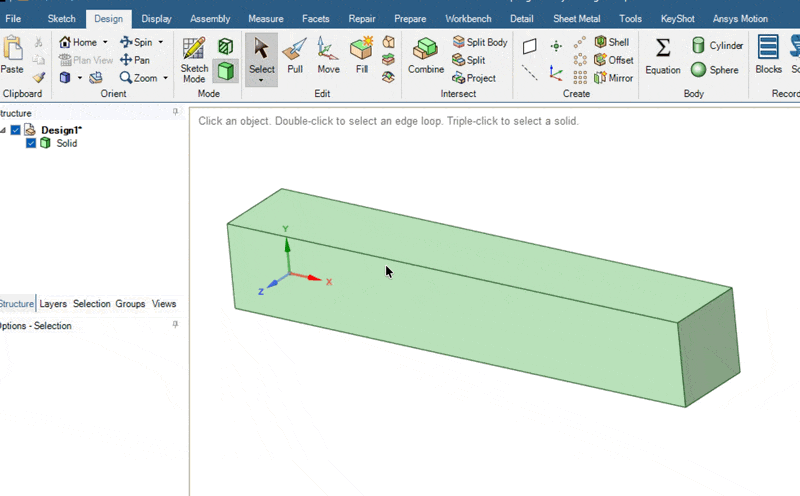Open the Layers panel tab
The image size is (800, 496).
[x=53, y=304]
